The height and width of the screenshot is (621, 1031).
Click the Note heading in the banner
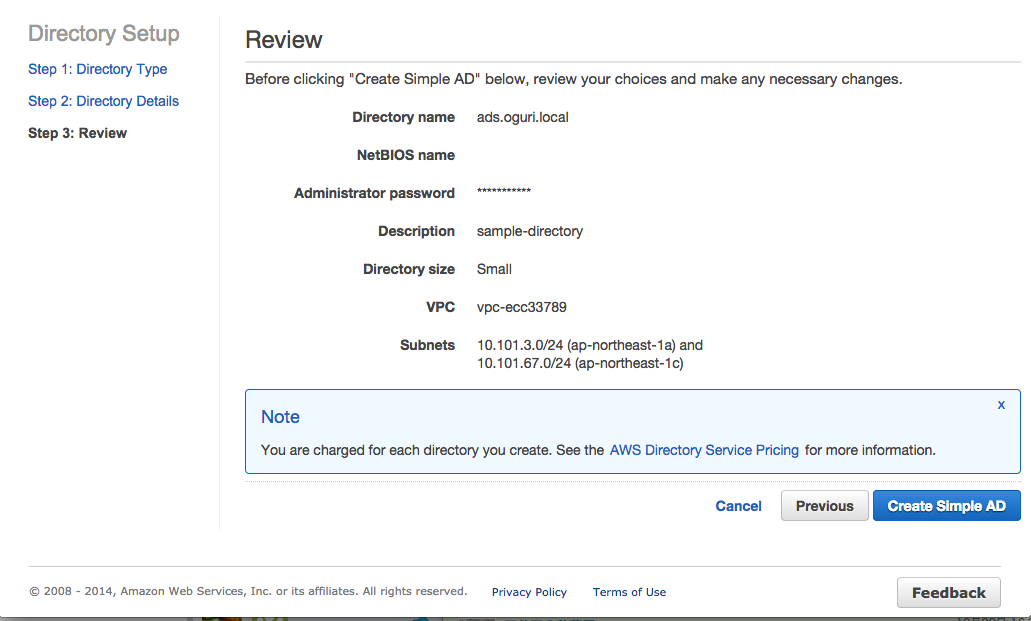pyautogui.click(x=280, y=417)
